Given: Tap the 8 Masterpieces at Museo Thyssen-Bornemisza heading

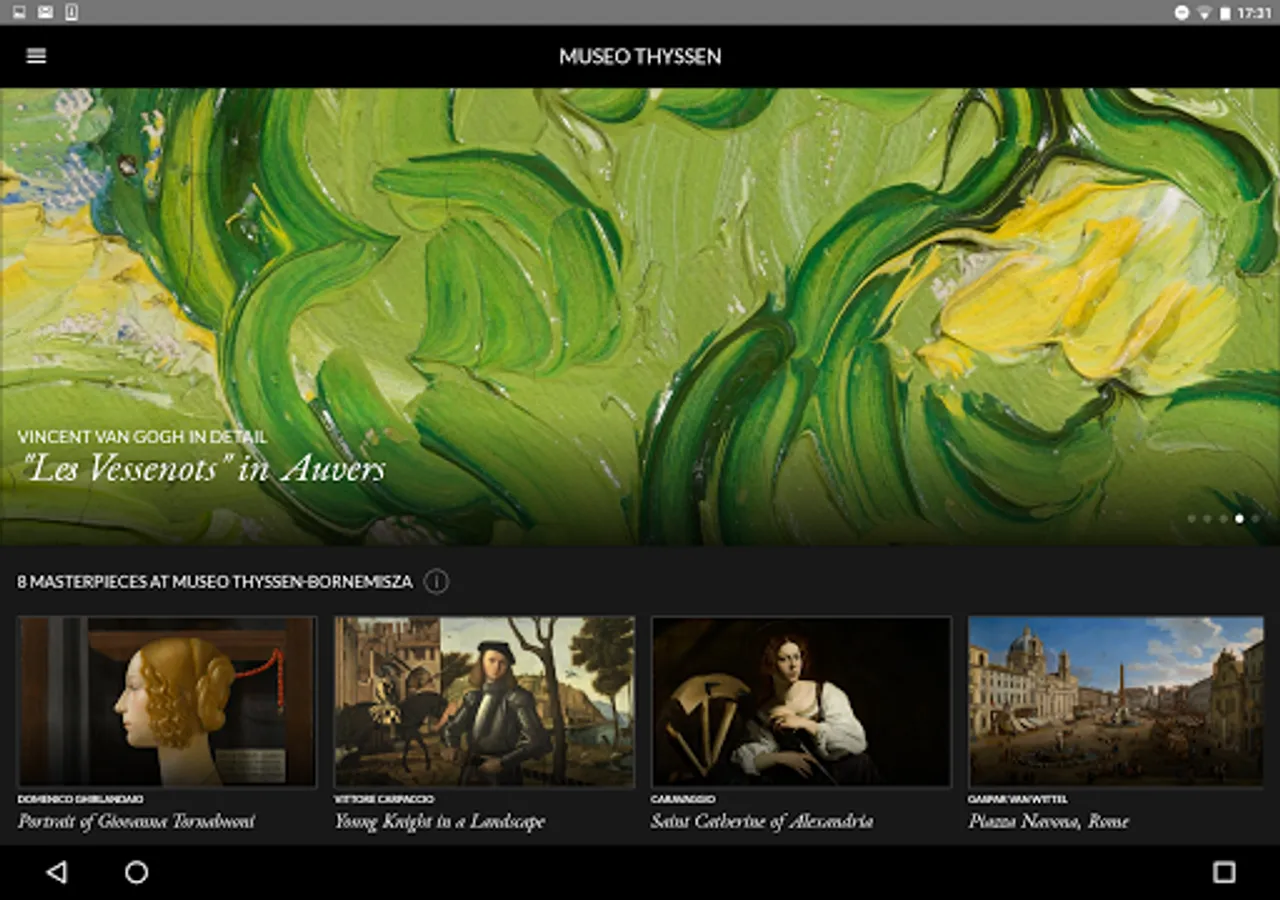Looking at the screenshot, I should (215, 581).
